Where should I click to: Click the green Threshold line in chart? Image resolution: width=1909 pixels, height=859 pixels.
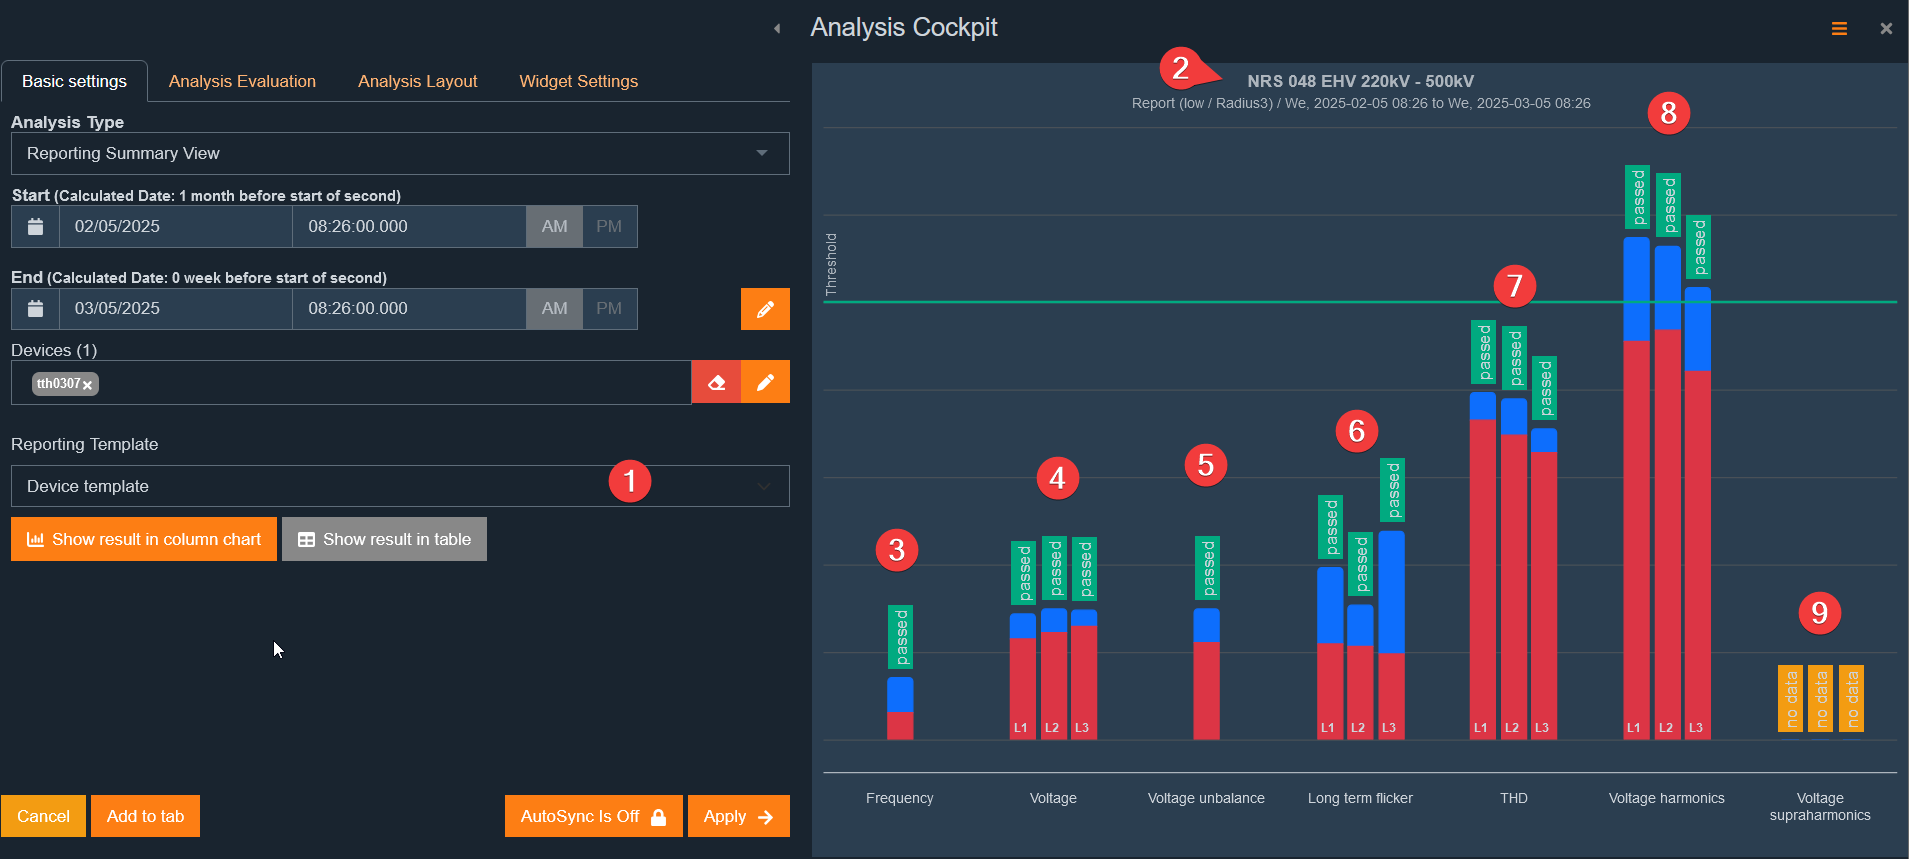(1200, 301)
